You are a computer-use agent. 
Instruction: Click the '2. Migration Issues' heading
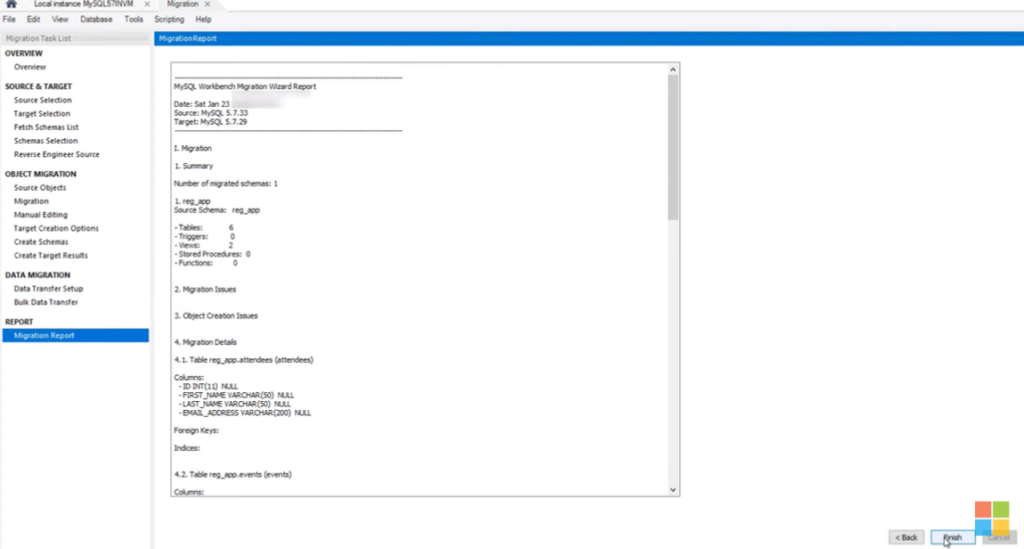click(205, 289)
